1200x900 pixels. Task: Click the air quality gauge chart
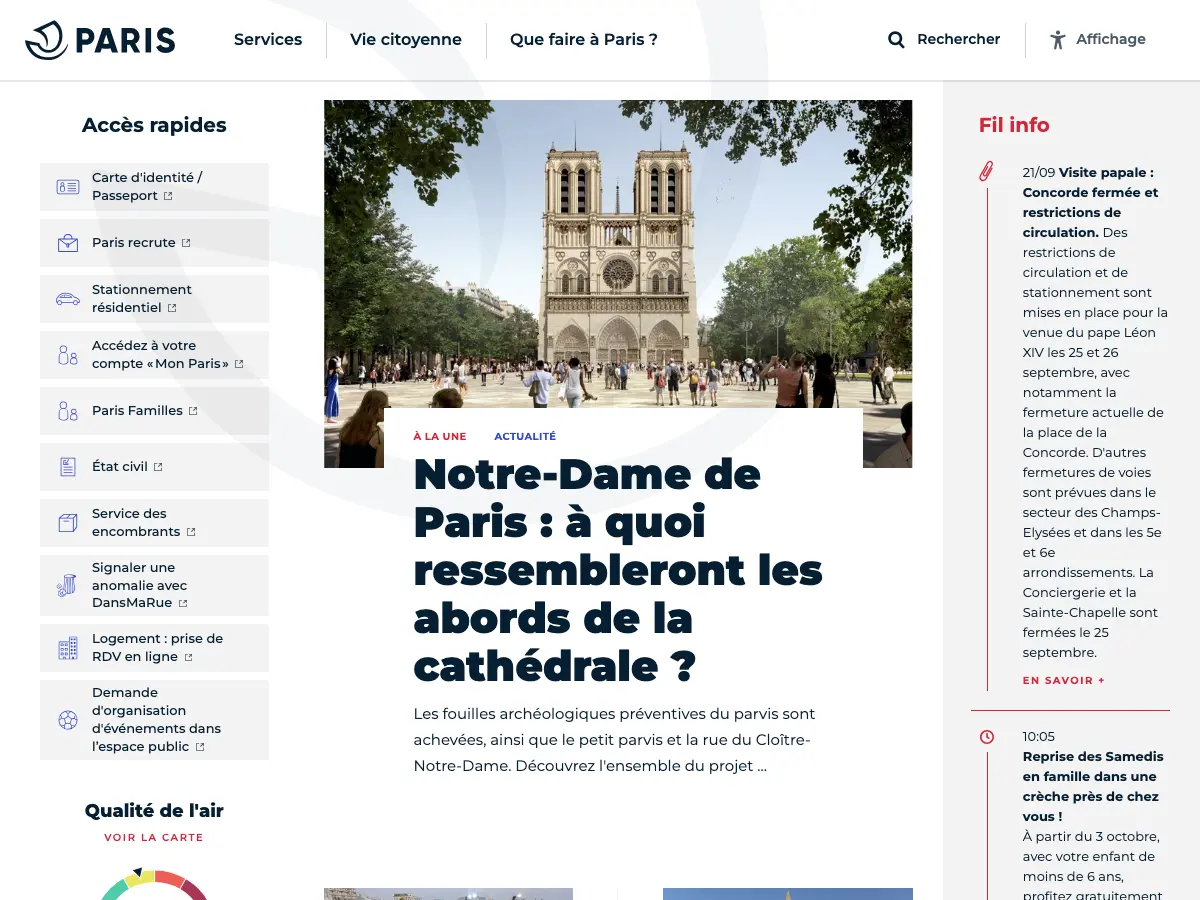pos(154,884)
